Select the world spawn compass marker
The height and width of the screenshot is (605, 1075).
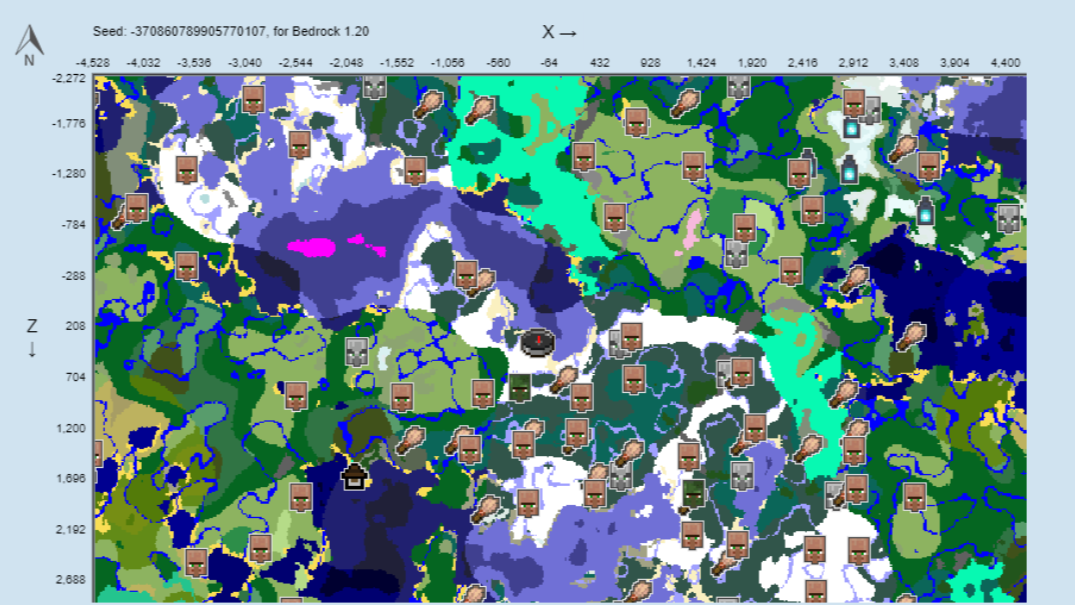537,342
